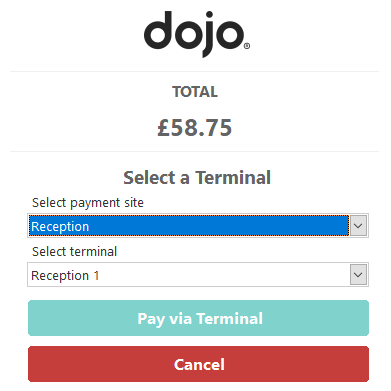Click the chevron icon next to Reception 1

click(x=358, y=275)
